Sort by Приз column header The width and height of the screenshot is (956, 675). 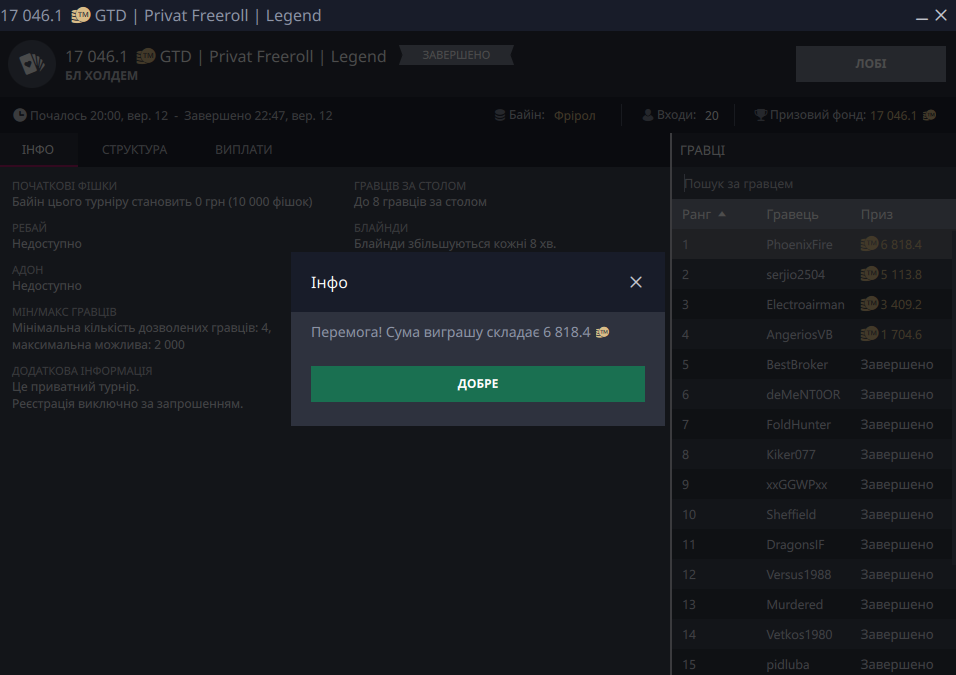(x=877, y=215)
